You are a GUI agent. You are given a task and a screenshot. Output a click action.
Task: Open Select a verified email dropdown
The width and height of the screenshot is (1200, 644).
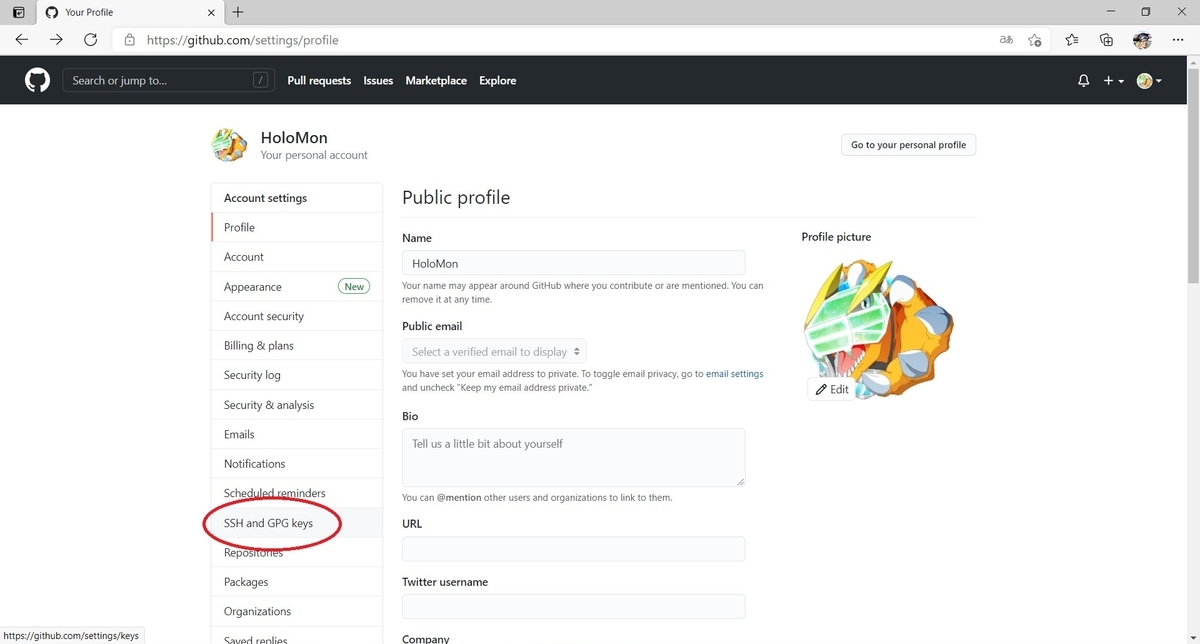coord(494,352)
